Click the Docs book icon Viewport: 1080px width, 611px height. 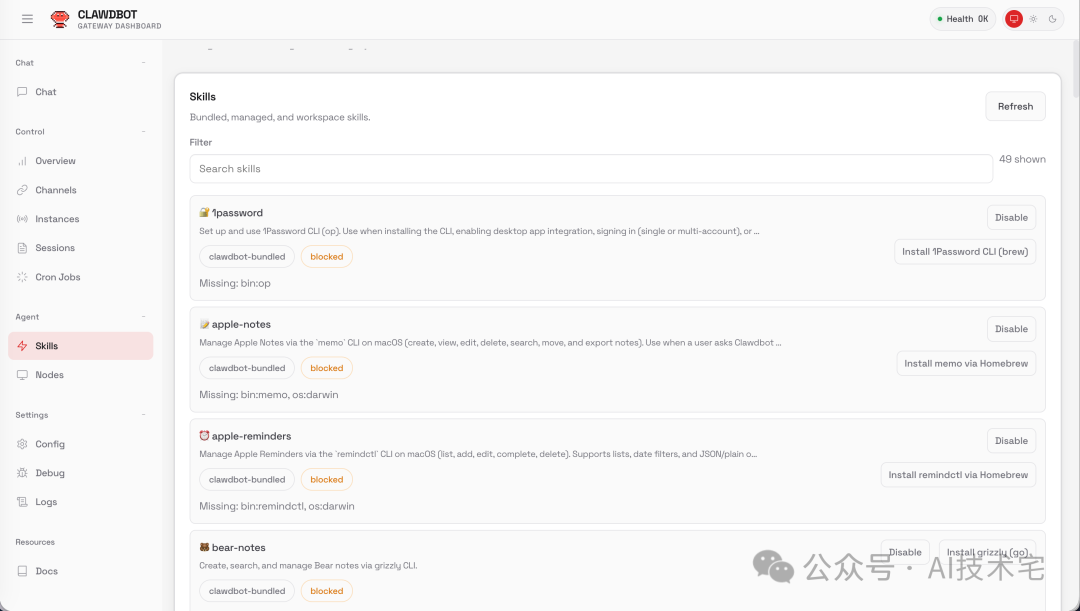click(22, 571)
